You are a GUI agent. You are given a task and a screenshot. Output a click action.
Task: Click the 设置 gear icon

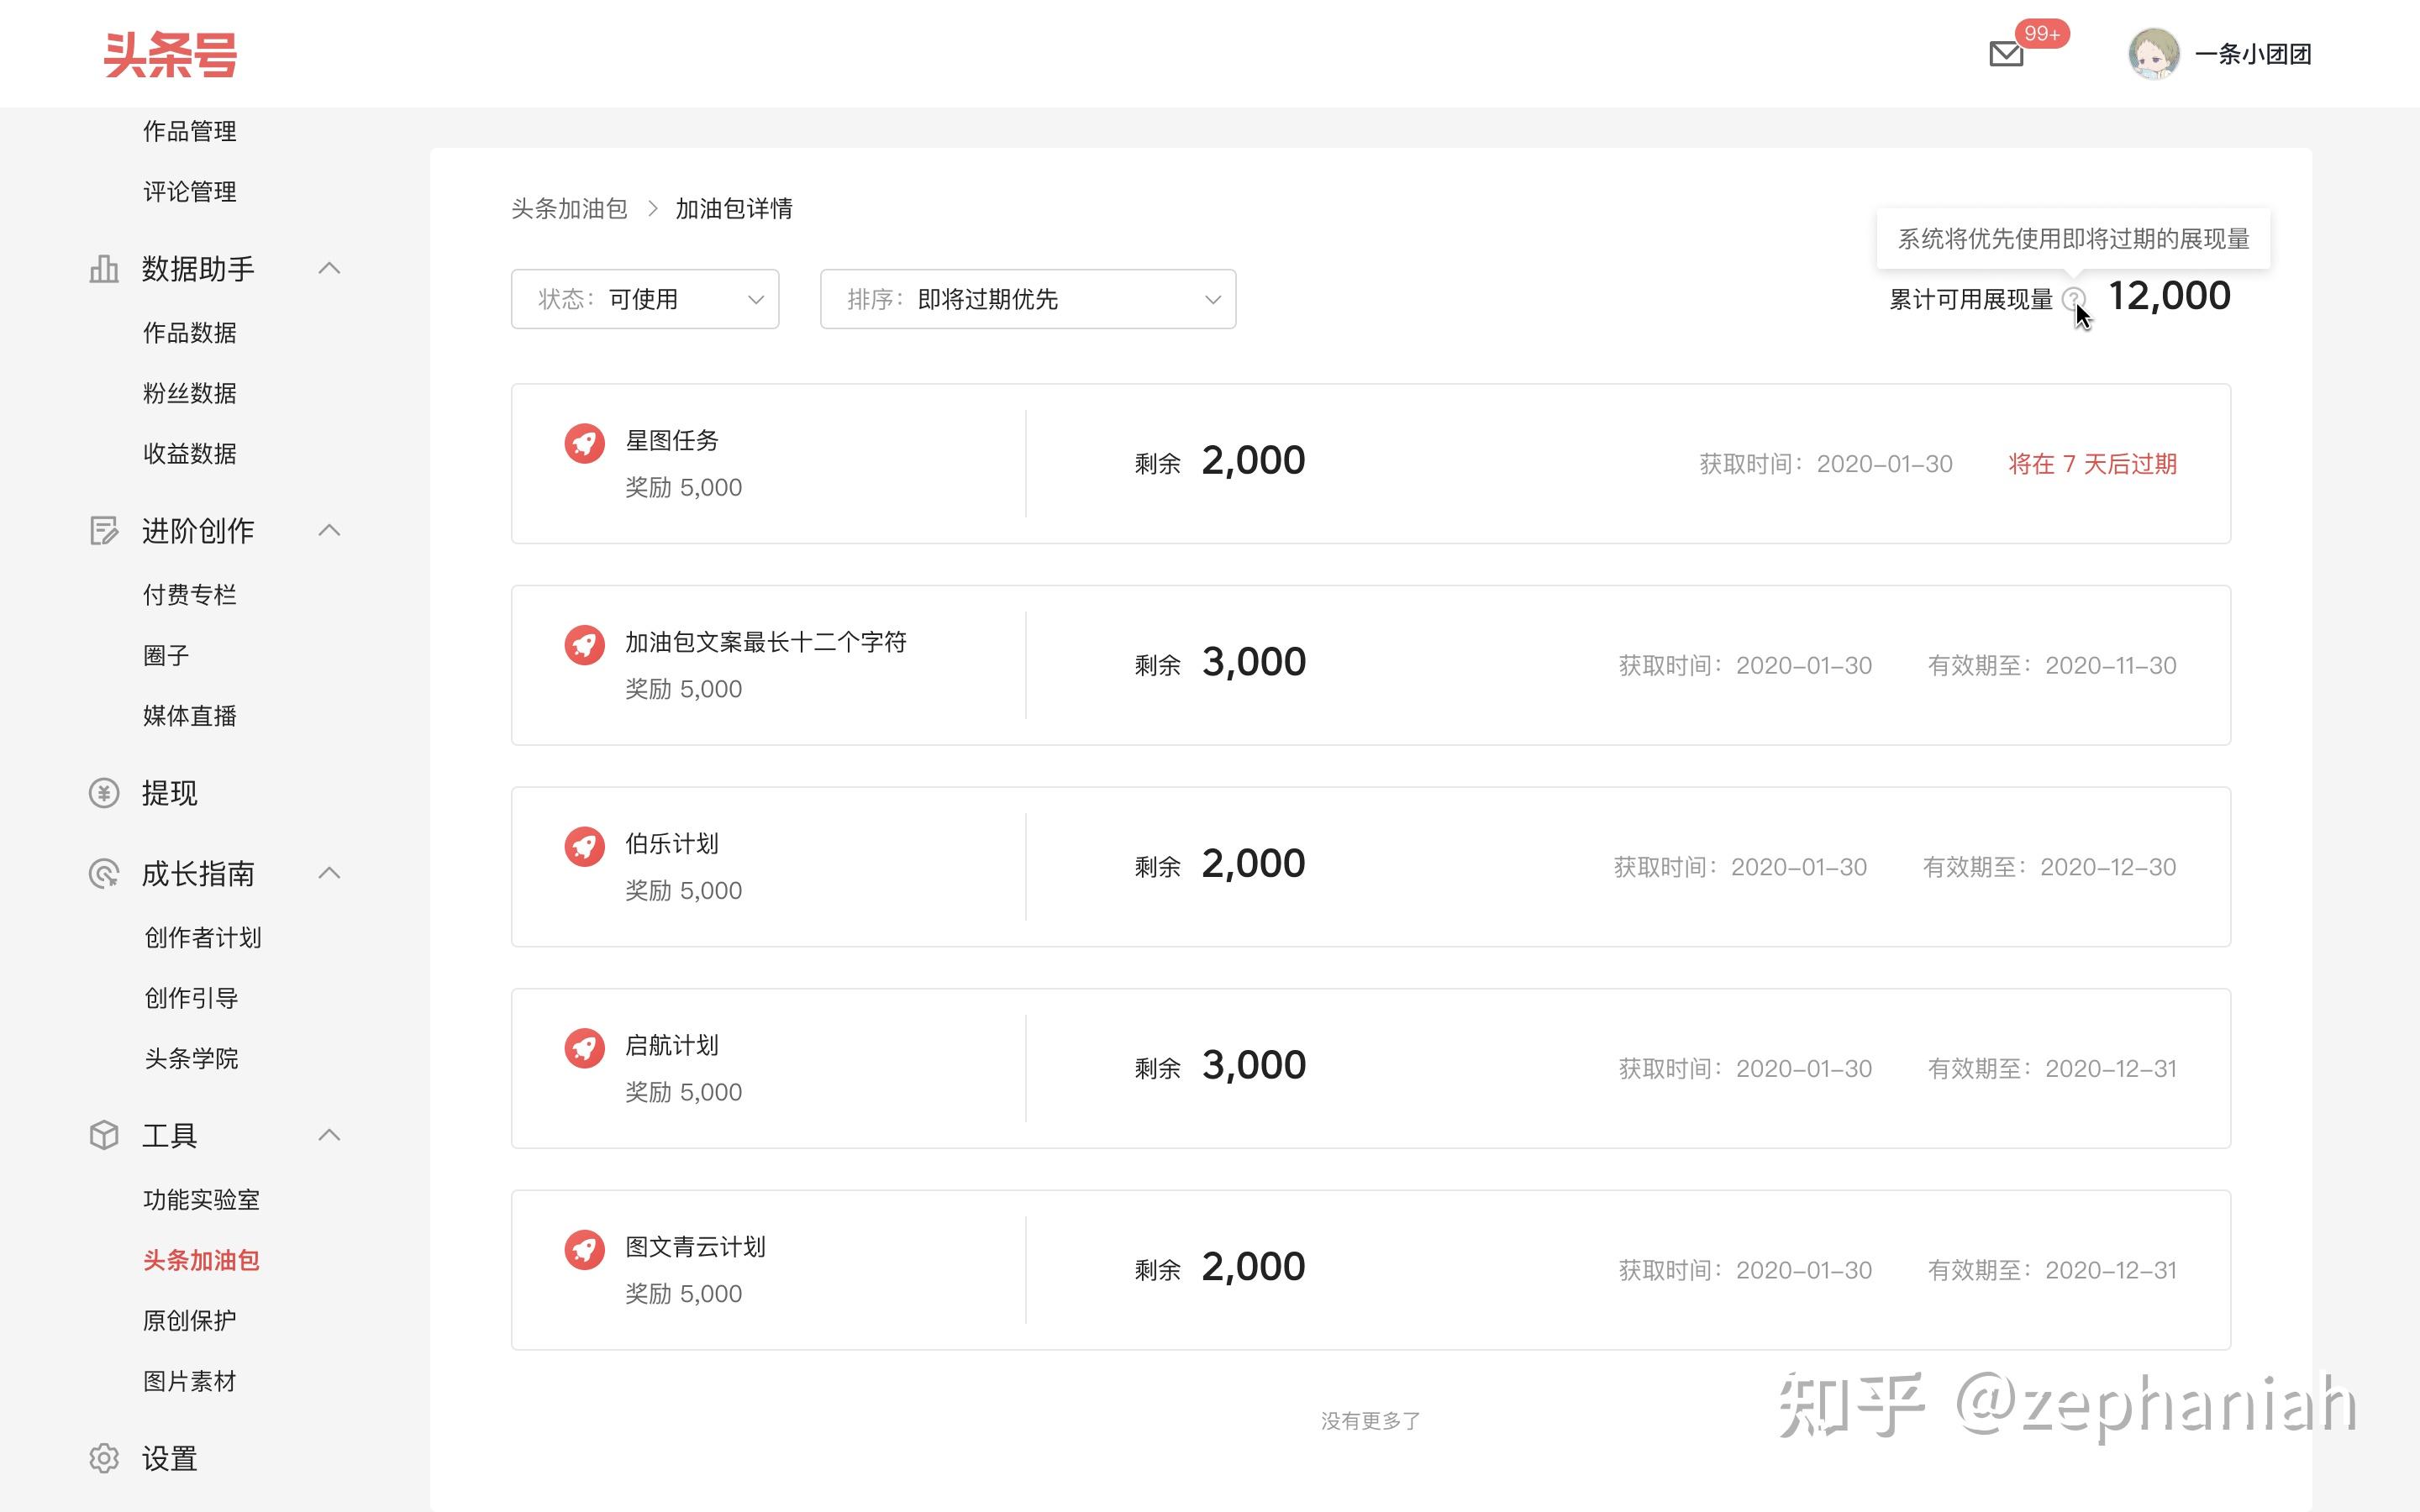click(104, 1458)
